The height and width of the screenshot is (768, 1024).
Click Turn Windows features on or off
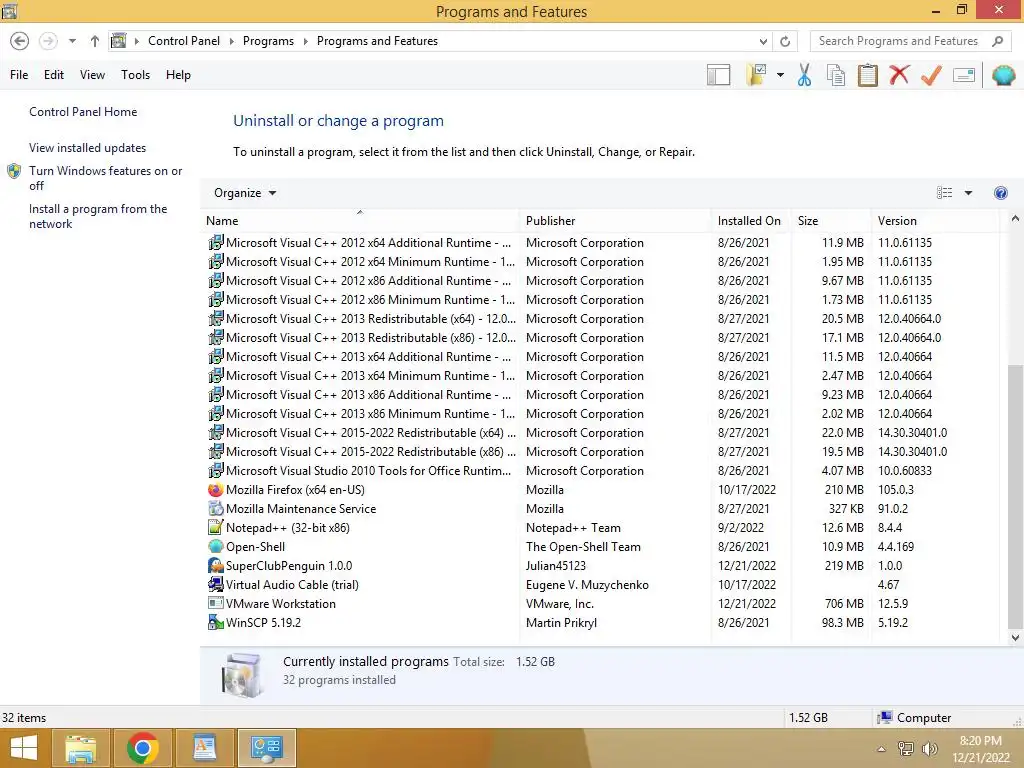(x=105, y=178)
